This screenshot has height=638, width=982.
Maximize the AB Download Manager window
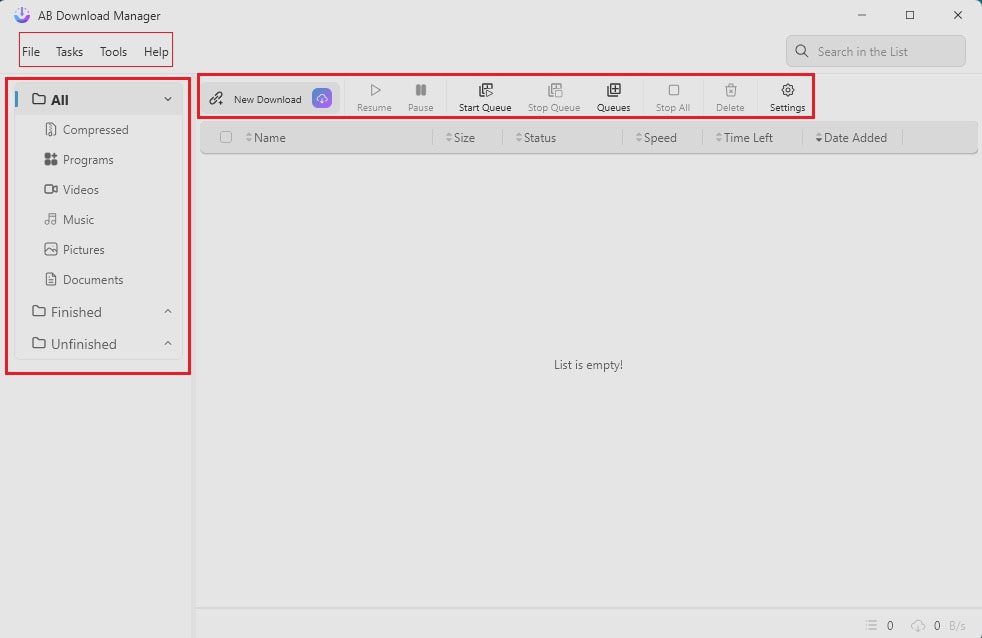[x=910, y=14]
